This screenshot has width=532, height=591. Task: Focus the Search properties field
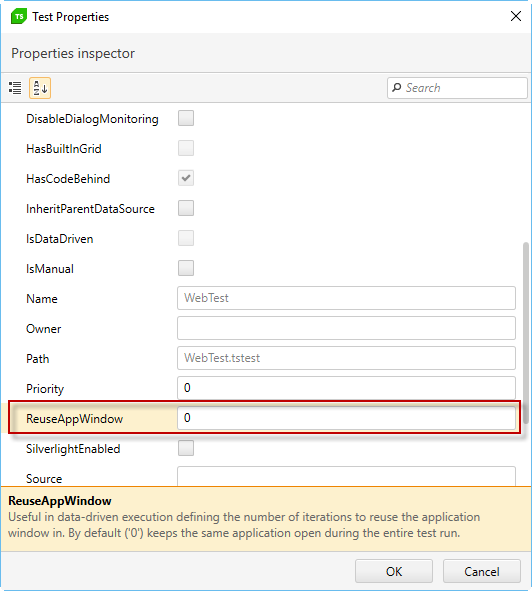(x=457, y=88)
